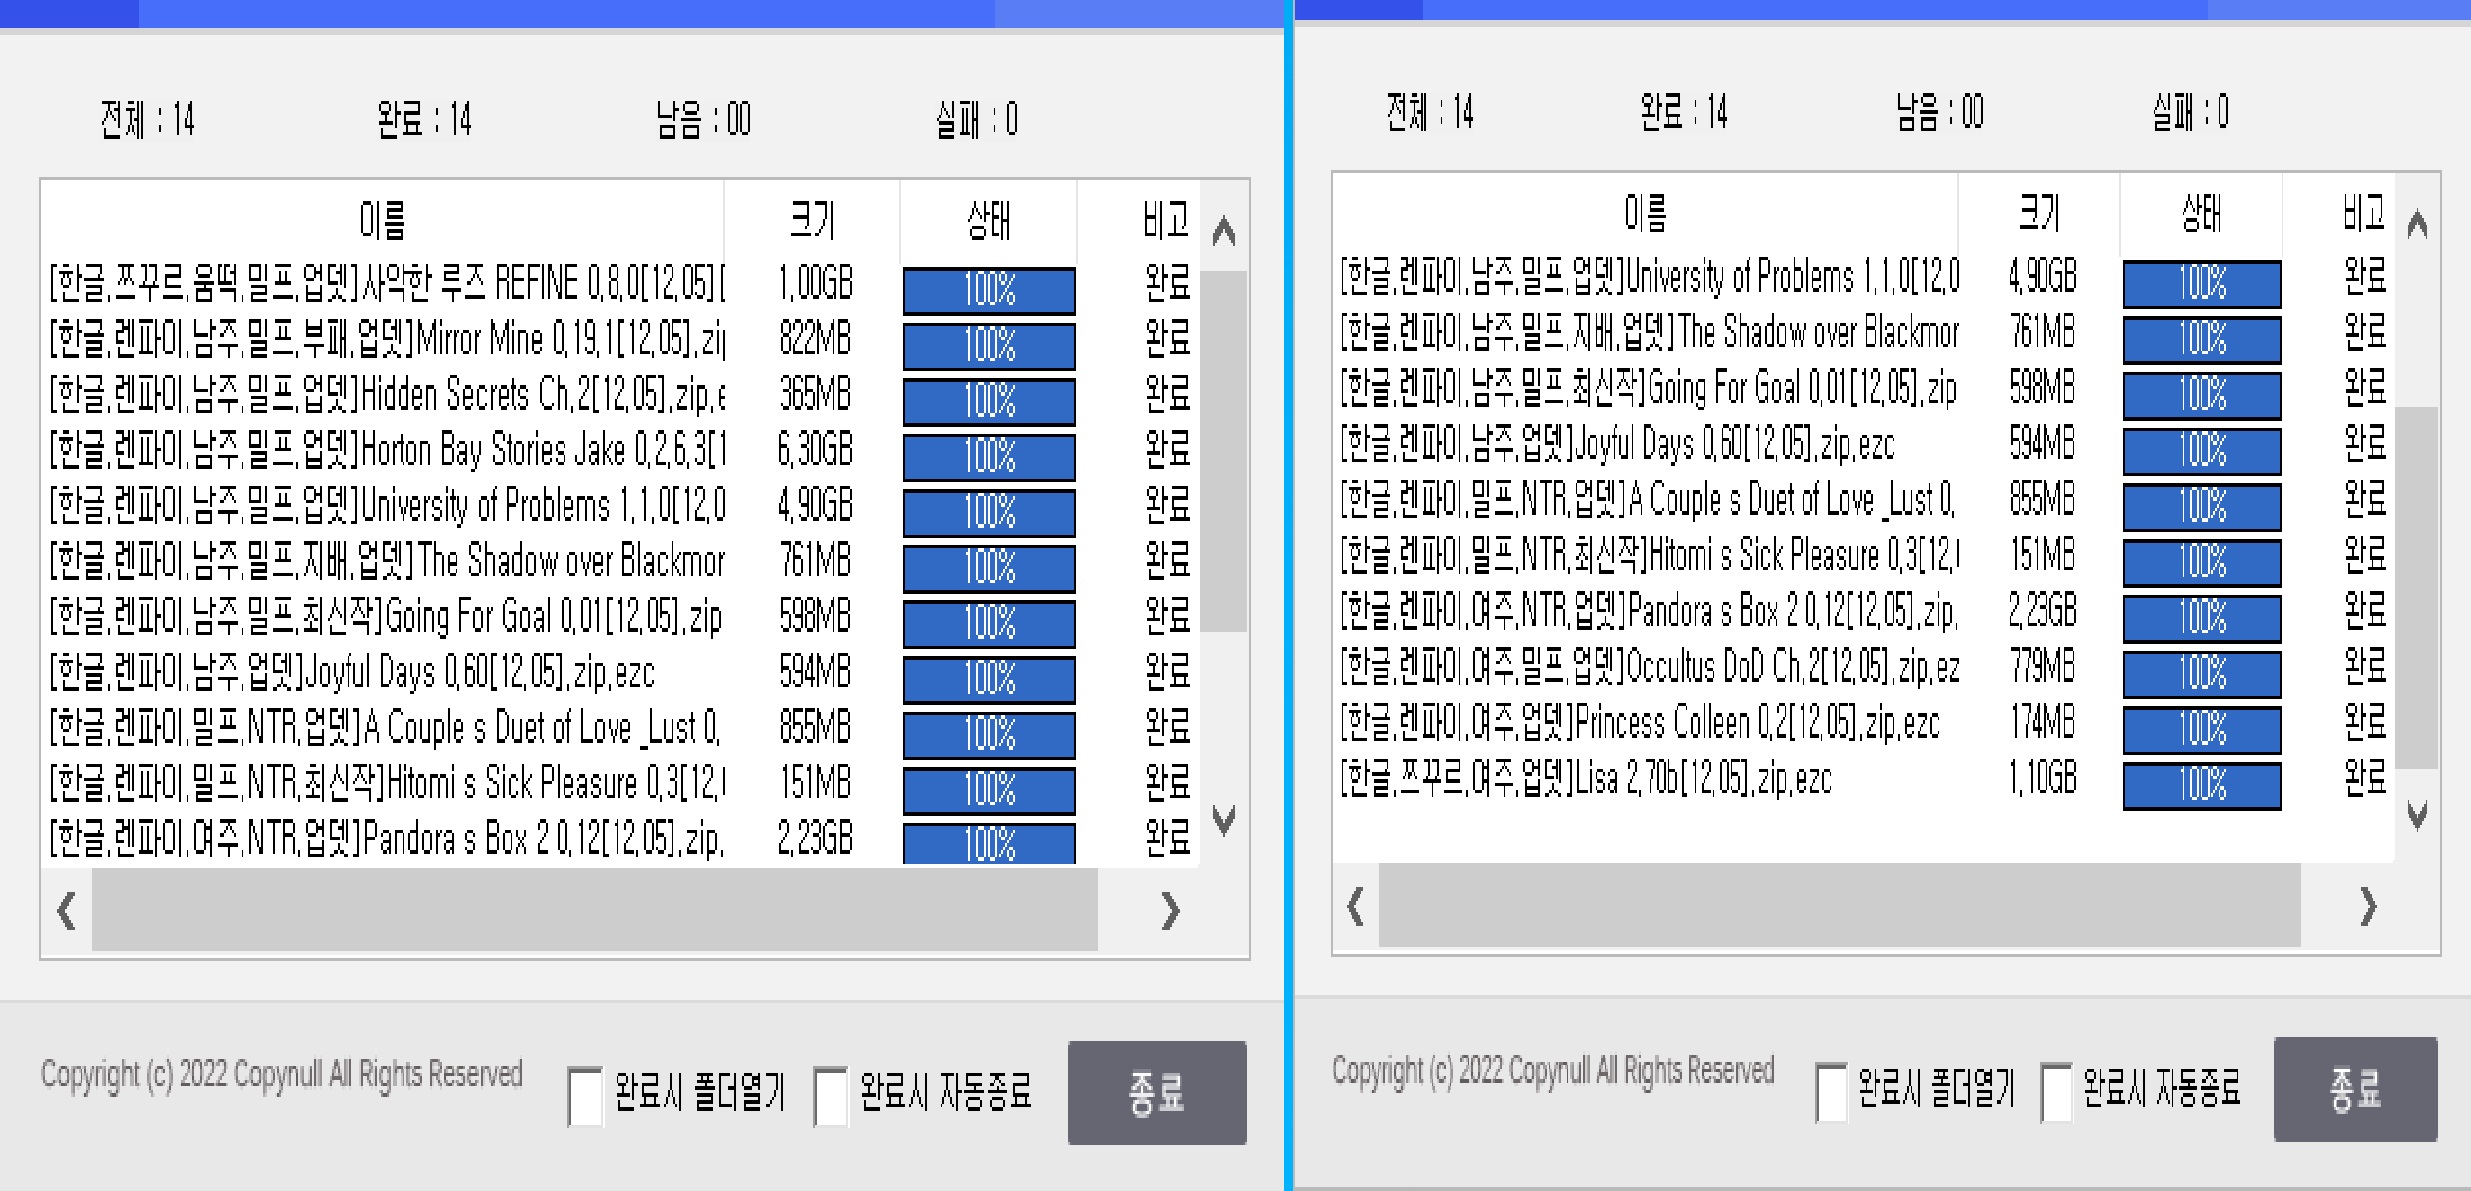
Task: Click 100% progress bar of Mirror Mine row
Action: [x=988, y=346]
